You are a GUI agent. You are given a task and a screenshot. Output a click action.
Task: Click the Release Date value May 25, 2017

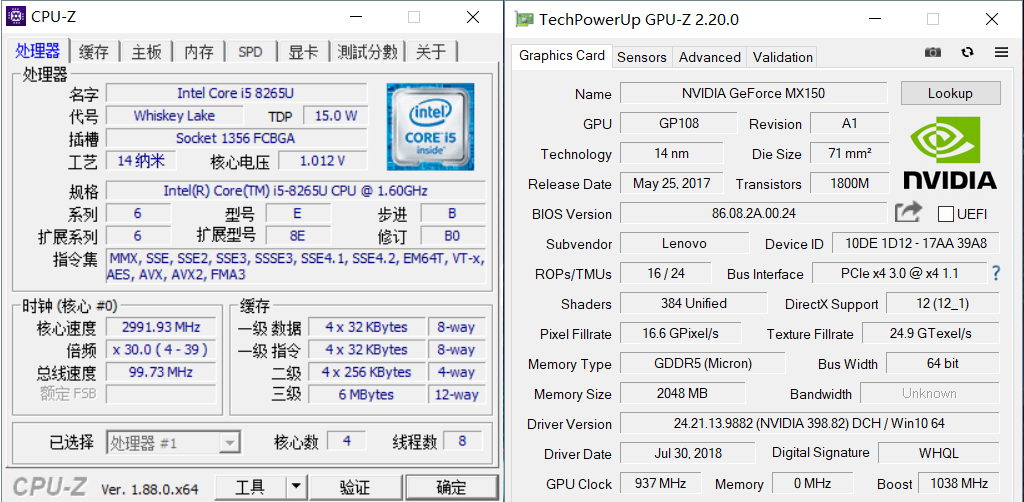coord(671,183)
